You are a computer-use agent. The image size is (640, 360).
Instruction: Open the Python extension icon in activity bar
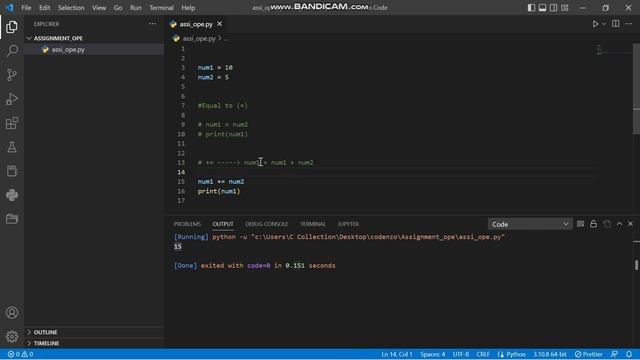pos(12,195)
